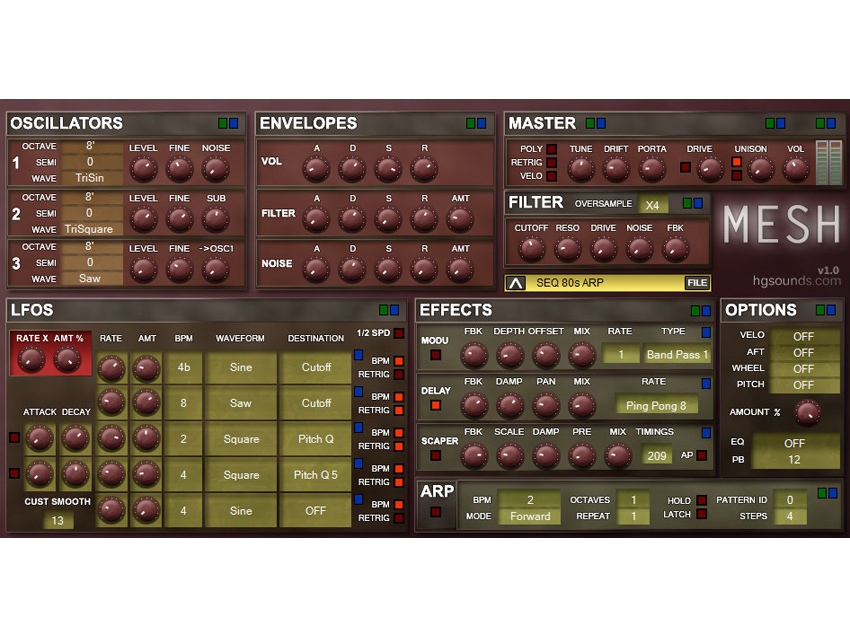850x638 pixels.
Task: Click the hgsounds.com link
Action: click(x=796, y=281)
